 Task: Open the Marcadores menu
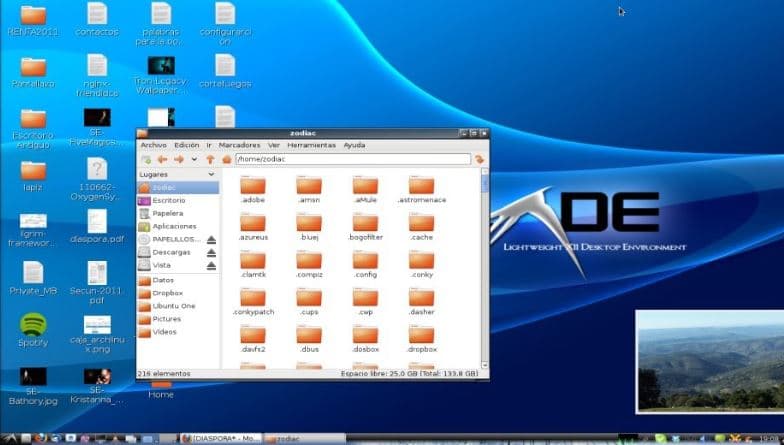pyautogui.click(x=240, y=145)
